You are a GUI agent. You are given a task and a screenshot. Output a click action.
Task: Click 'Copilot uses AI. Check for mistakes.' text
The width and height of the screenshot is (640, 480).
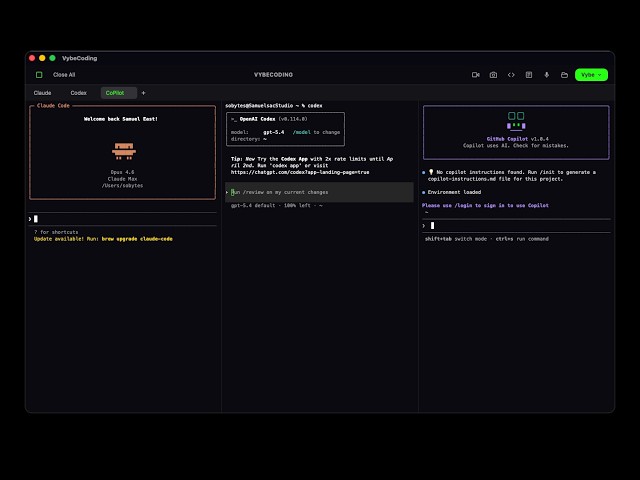pyautogui.click(x=516, y=146)
